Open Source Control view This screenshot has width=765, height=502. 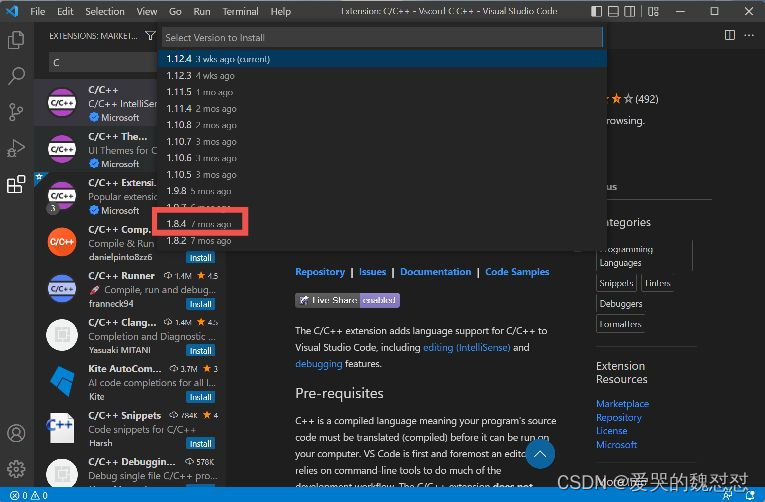(16, 112)
